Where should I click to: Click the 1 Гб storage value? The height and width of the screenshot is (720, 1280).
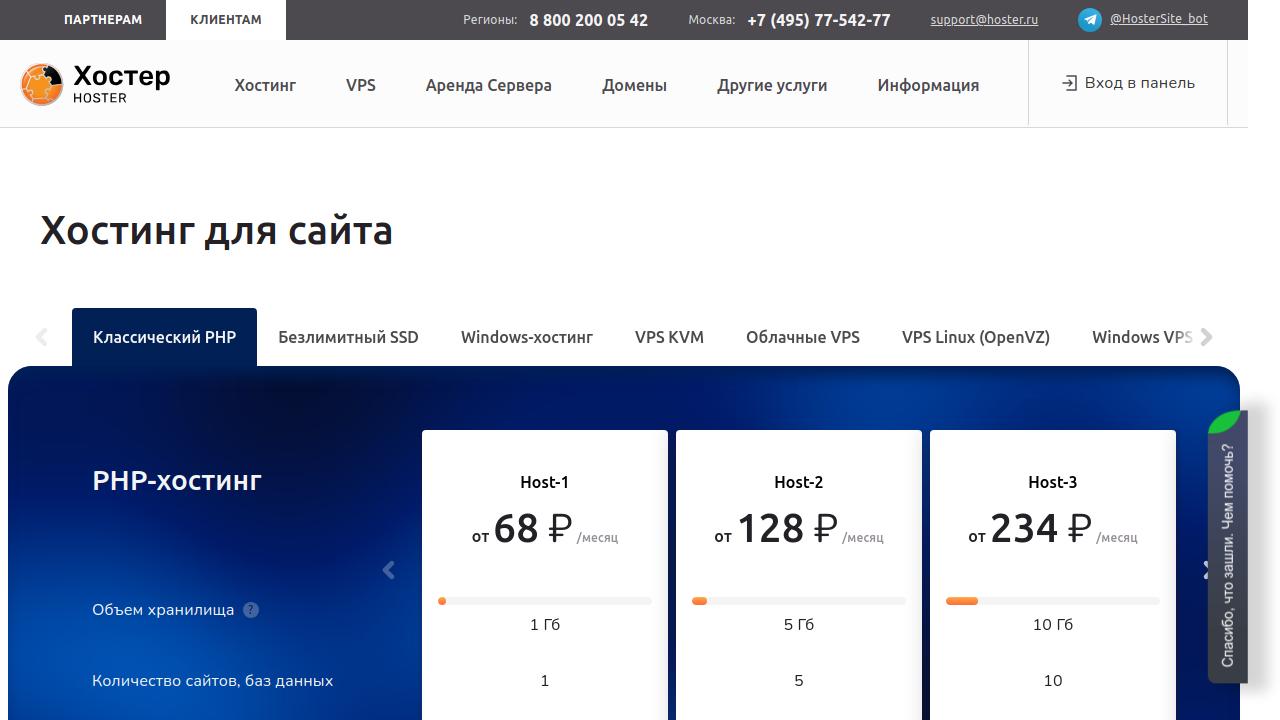(x=545, y=625)
